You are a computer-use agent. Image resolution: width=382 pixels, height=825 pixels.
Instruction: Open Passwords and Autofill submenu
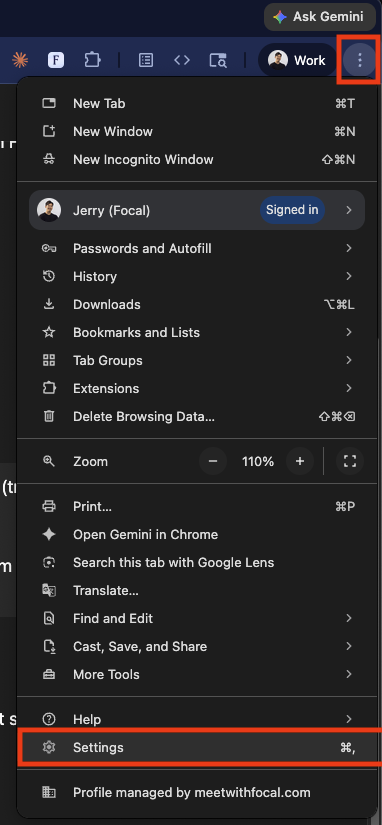198,248
